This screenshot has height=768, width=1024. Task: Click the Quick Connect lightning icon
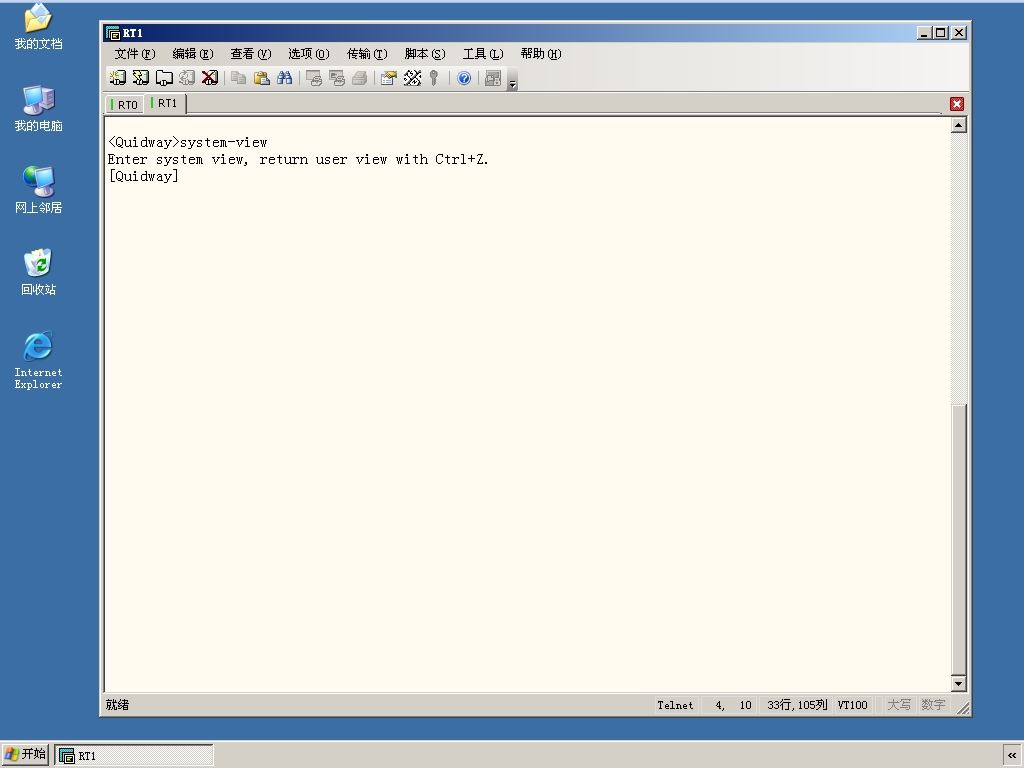tap(140, 78)
